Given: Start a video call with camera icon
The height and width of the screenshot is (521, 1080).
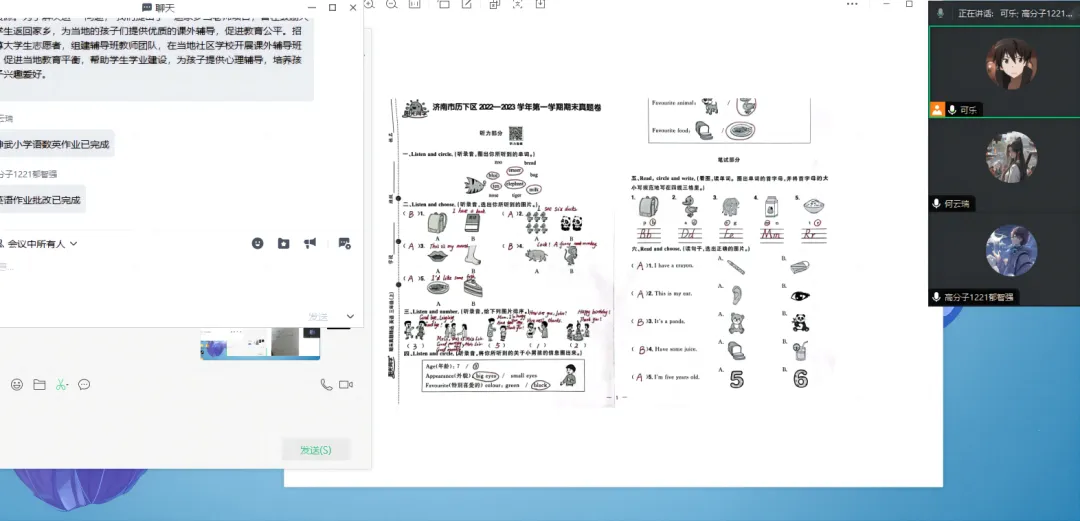Looking at the screenshot, I should (346, 385).
